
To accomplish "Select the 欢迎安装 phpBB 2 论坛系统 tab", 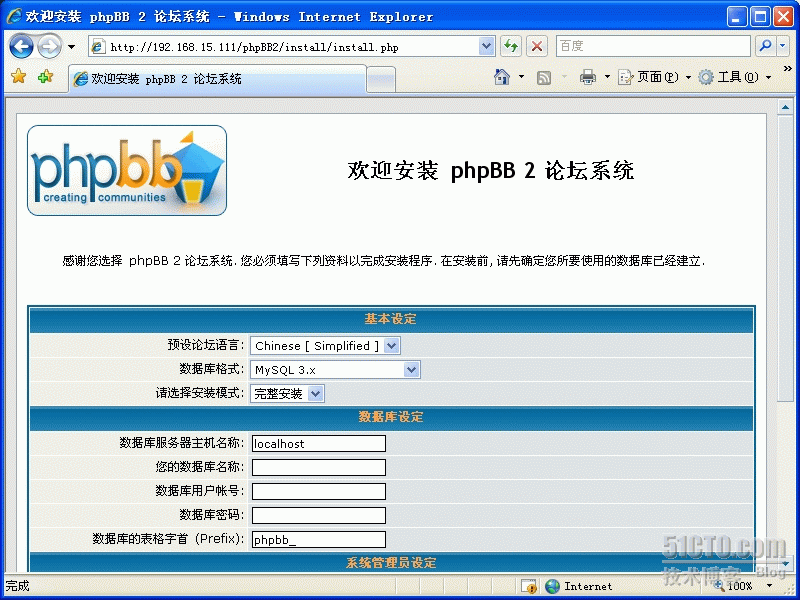I will [x=217, y=79].
